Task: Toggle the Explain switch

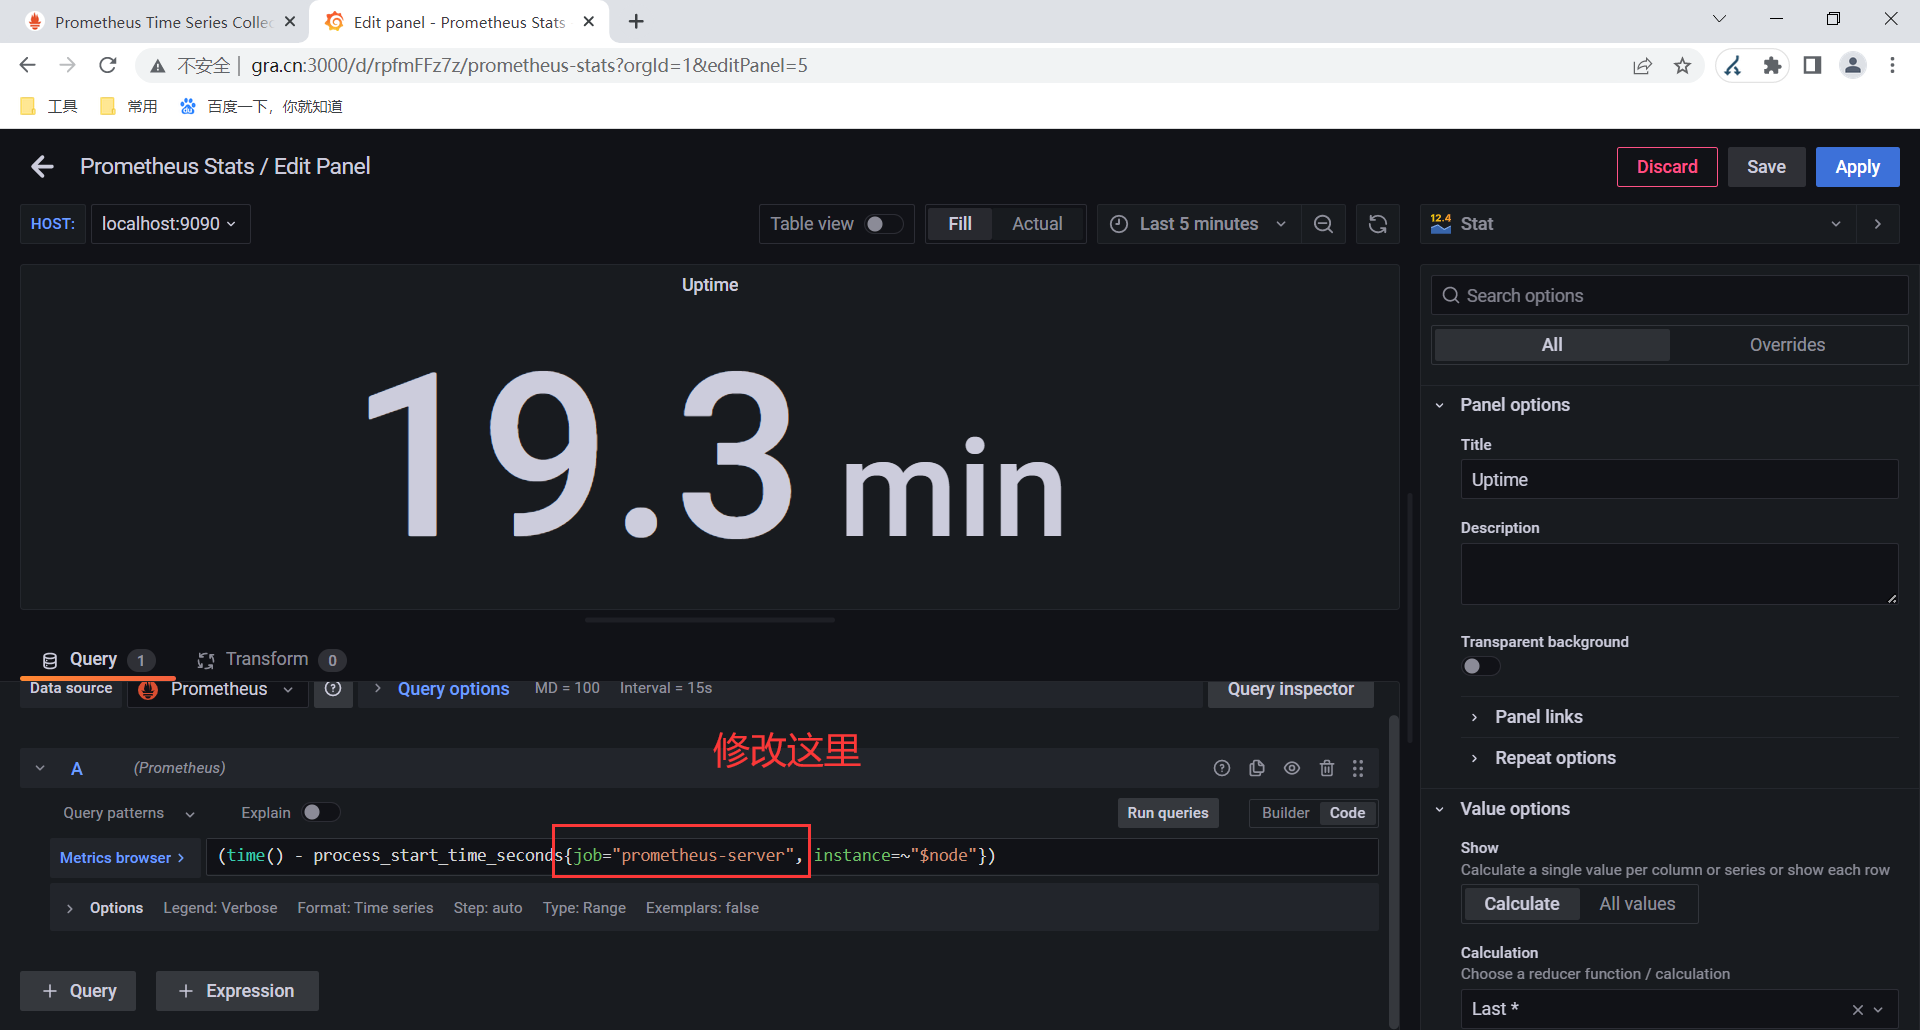Action: pos(321,812)
